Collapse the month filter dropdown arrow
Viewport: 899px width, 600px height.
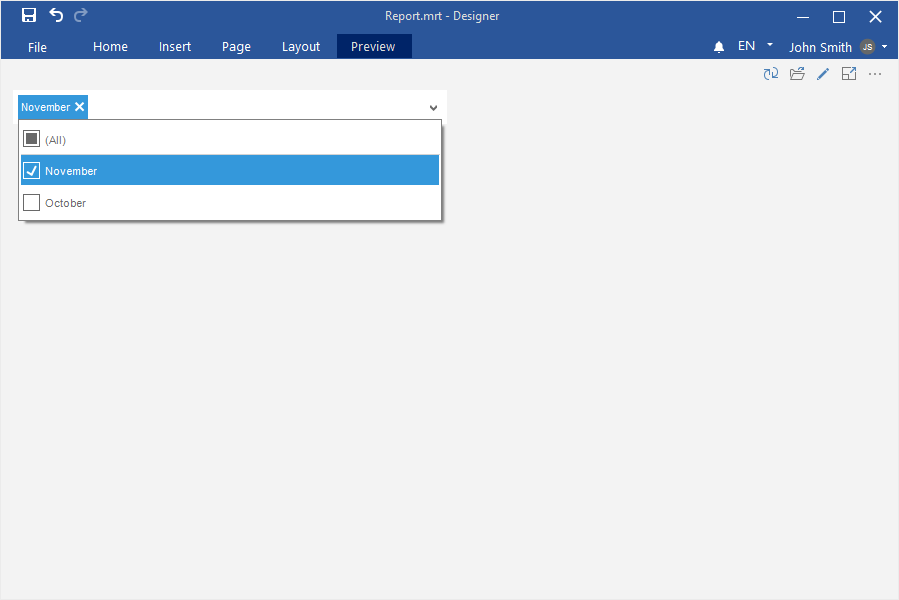433,108
